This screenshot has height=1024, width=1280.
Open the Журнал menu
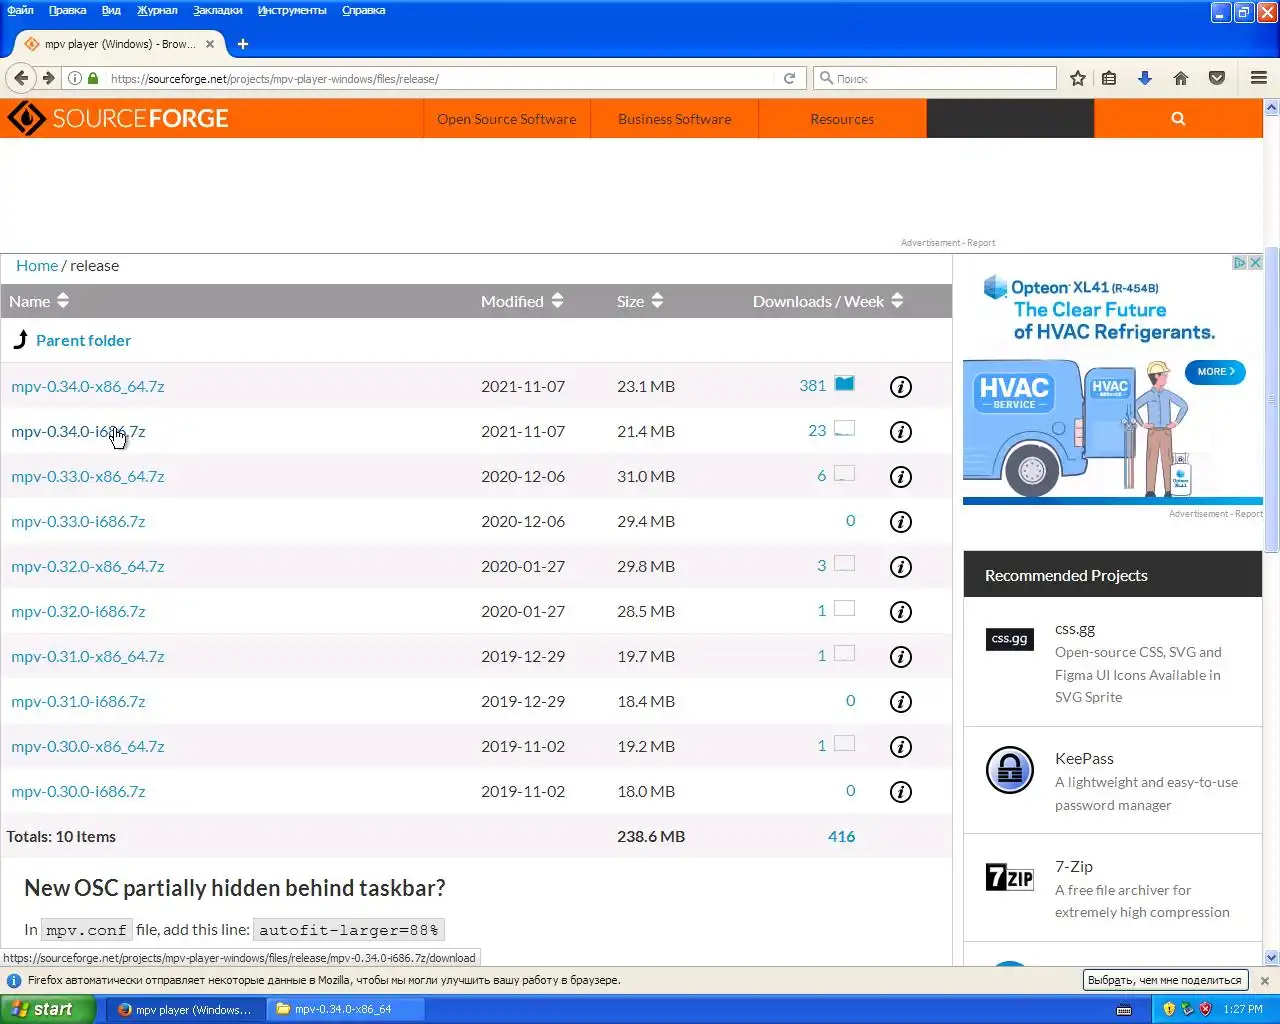157,10
